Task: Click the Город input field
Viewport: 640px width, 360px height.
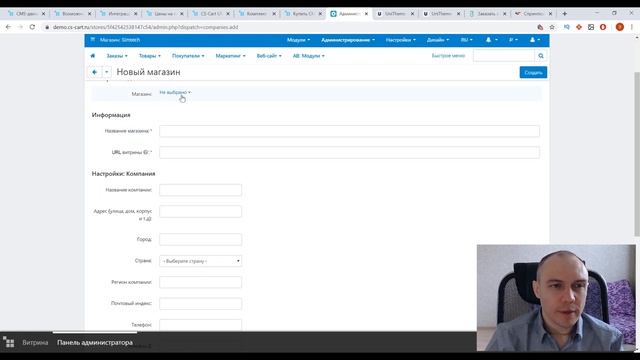Action: point(200,239)
